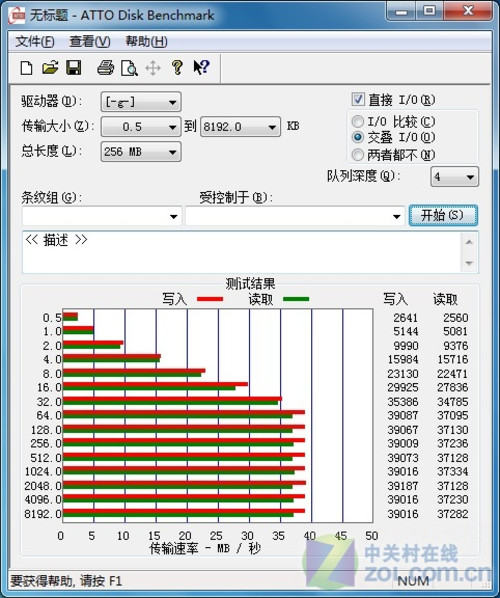Click the New file toolbar icon
The height and width of the screenshot is (598, 500).
click(x=26, y=68)
